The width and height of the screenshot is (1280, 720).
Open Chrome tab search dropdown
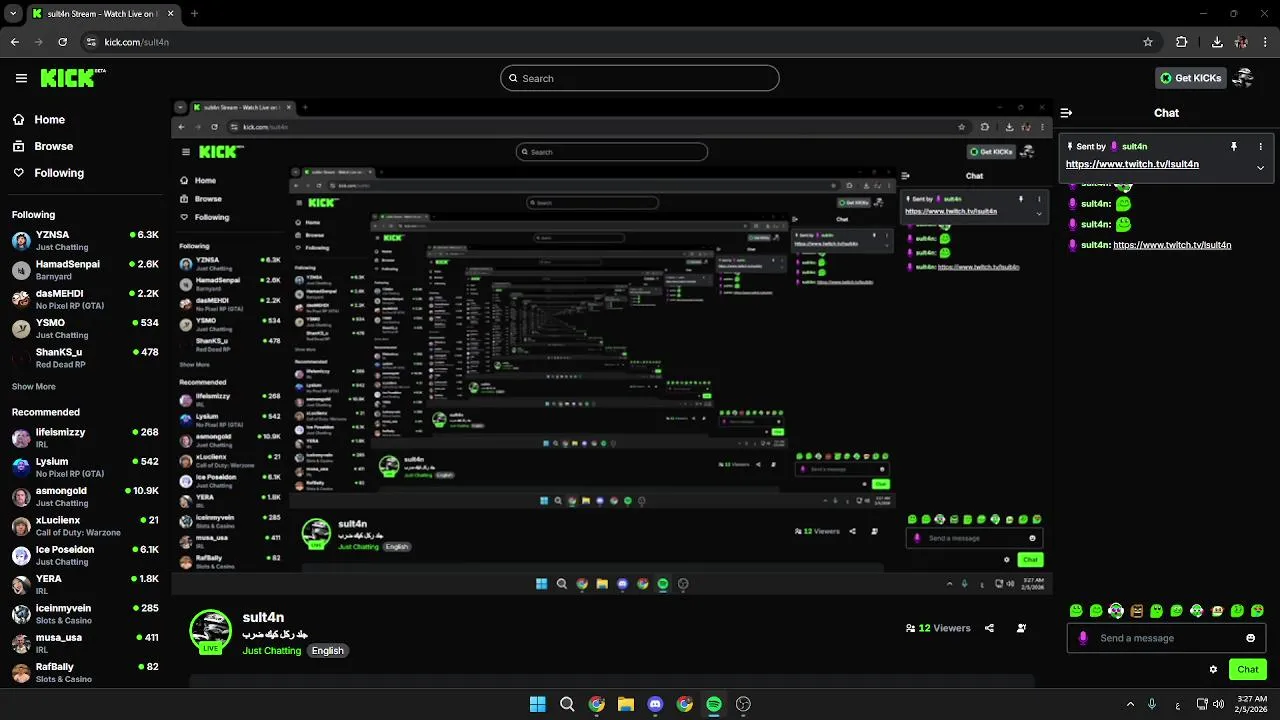[x=13, y=14]
